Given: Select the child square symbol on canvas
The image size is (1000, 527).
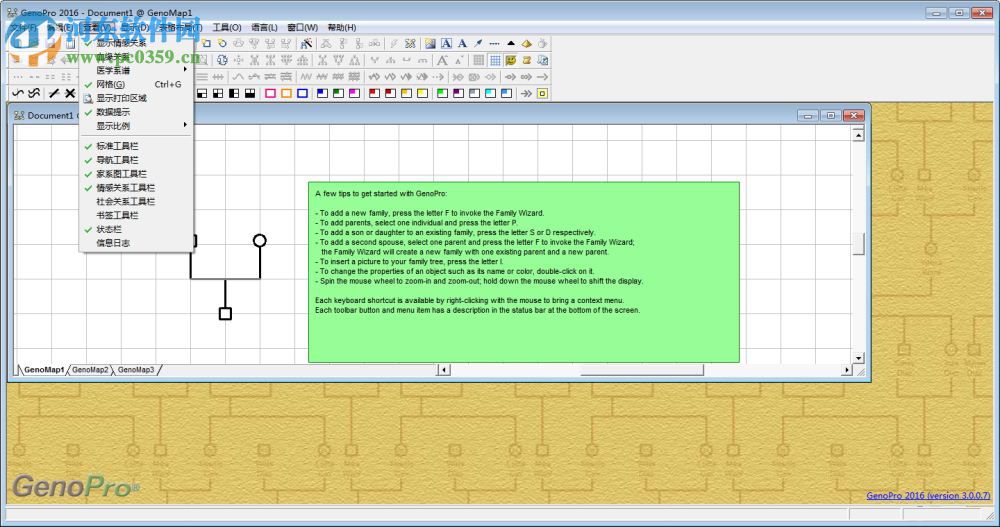Looking at the screenshot, I should pyautogui.click(x=225, y=314).
